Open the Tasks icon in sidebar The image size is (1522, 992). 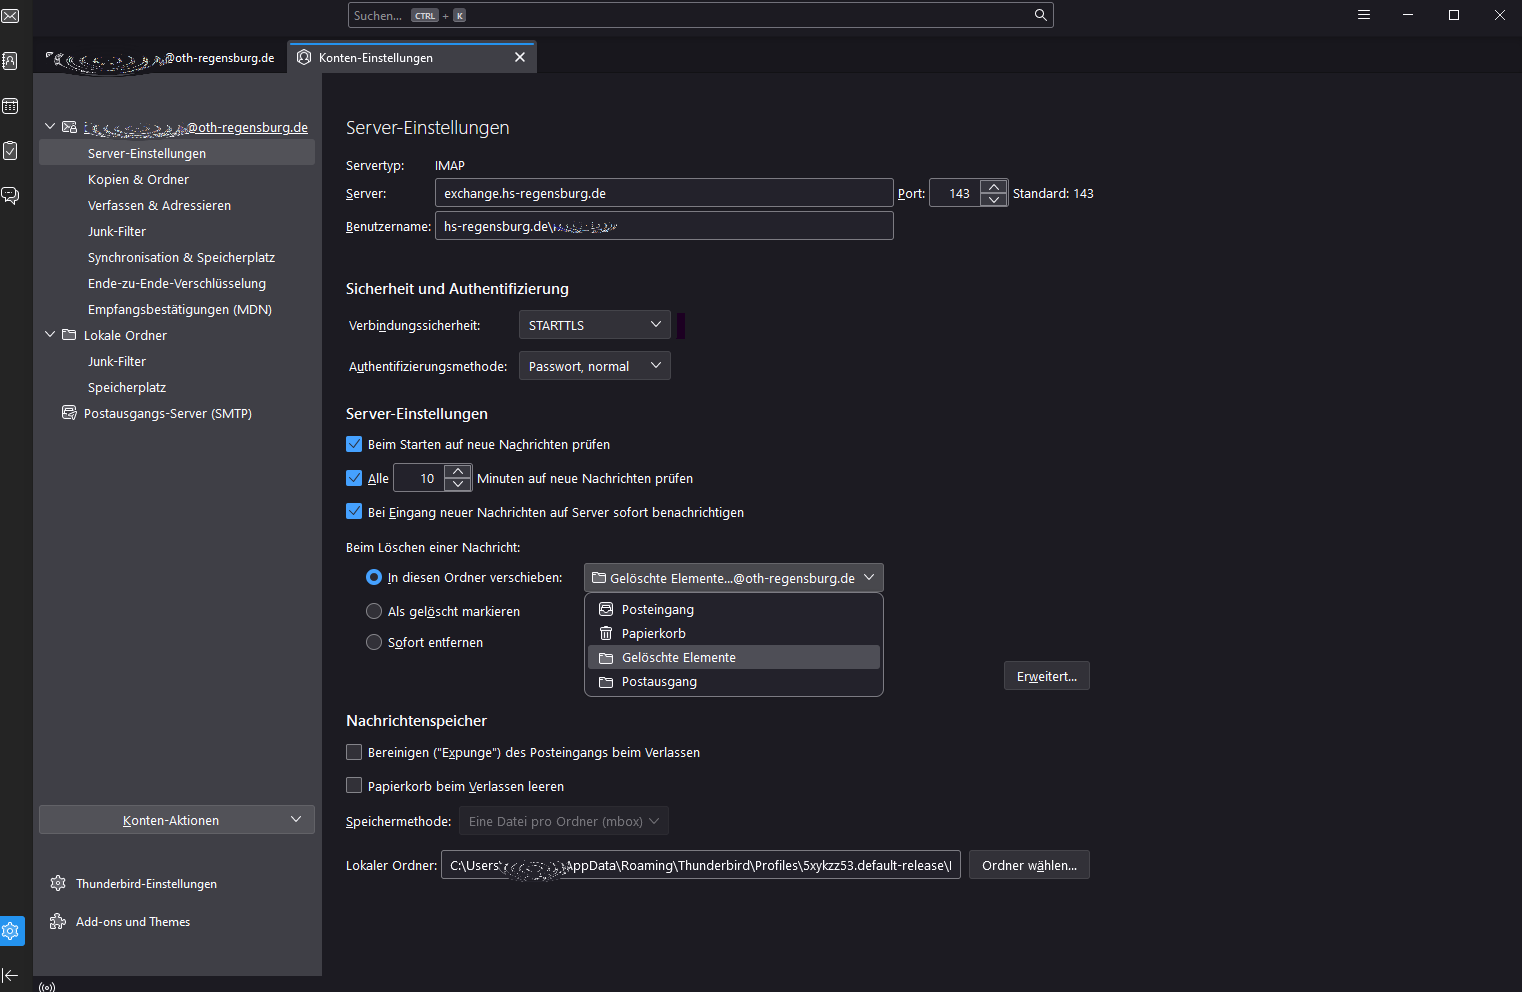click(x=10, y=151)
